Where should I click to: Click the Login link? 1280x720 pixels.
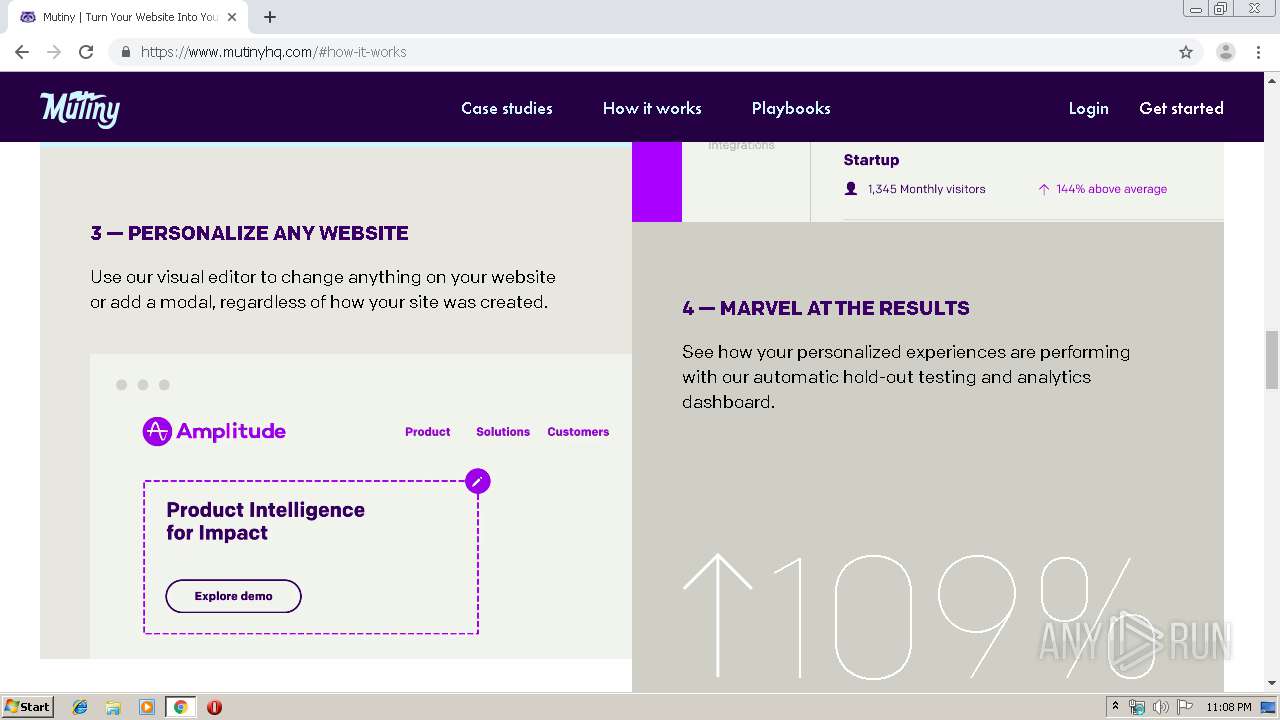[x=1088, y=108]
